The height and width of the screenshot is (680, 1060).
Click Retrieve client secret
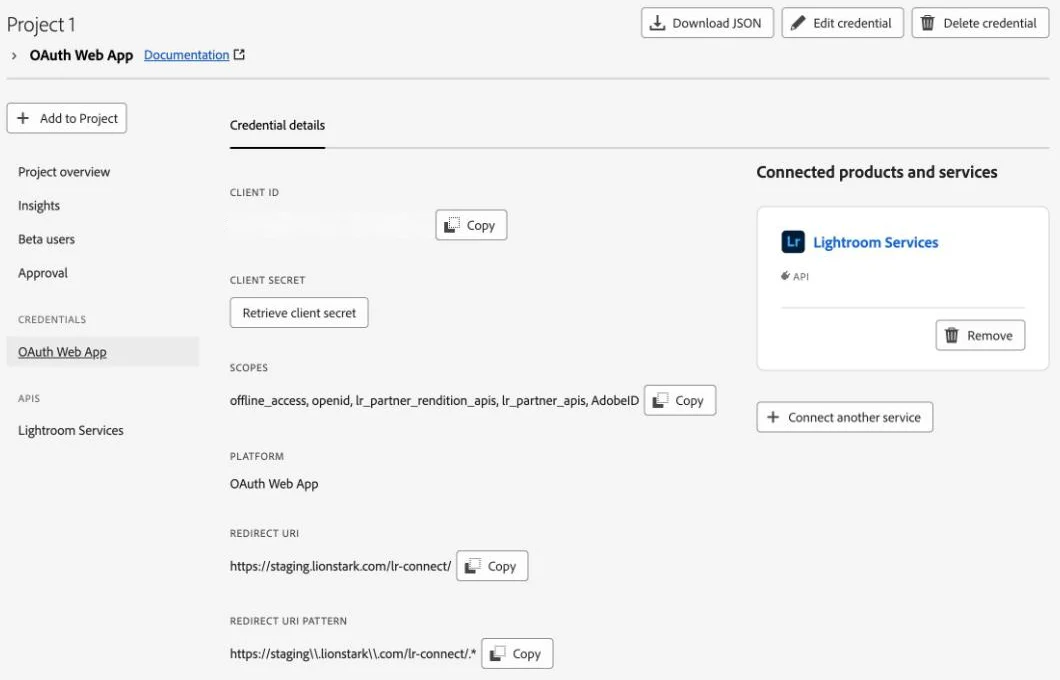click(299, 313)
